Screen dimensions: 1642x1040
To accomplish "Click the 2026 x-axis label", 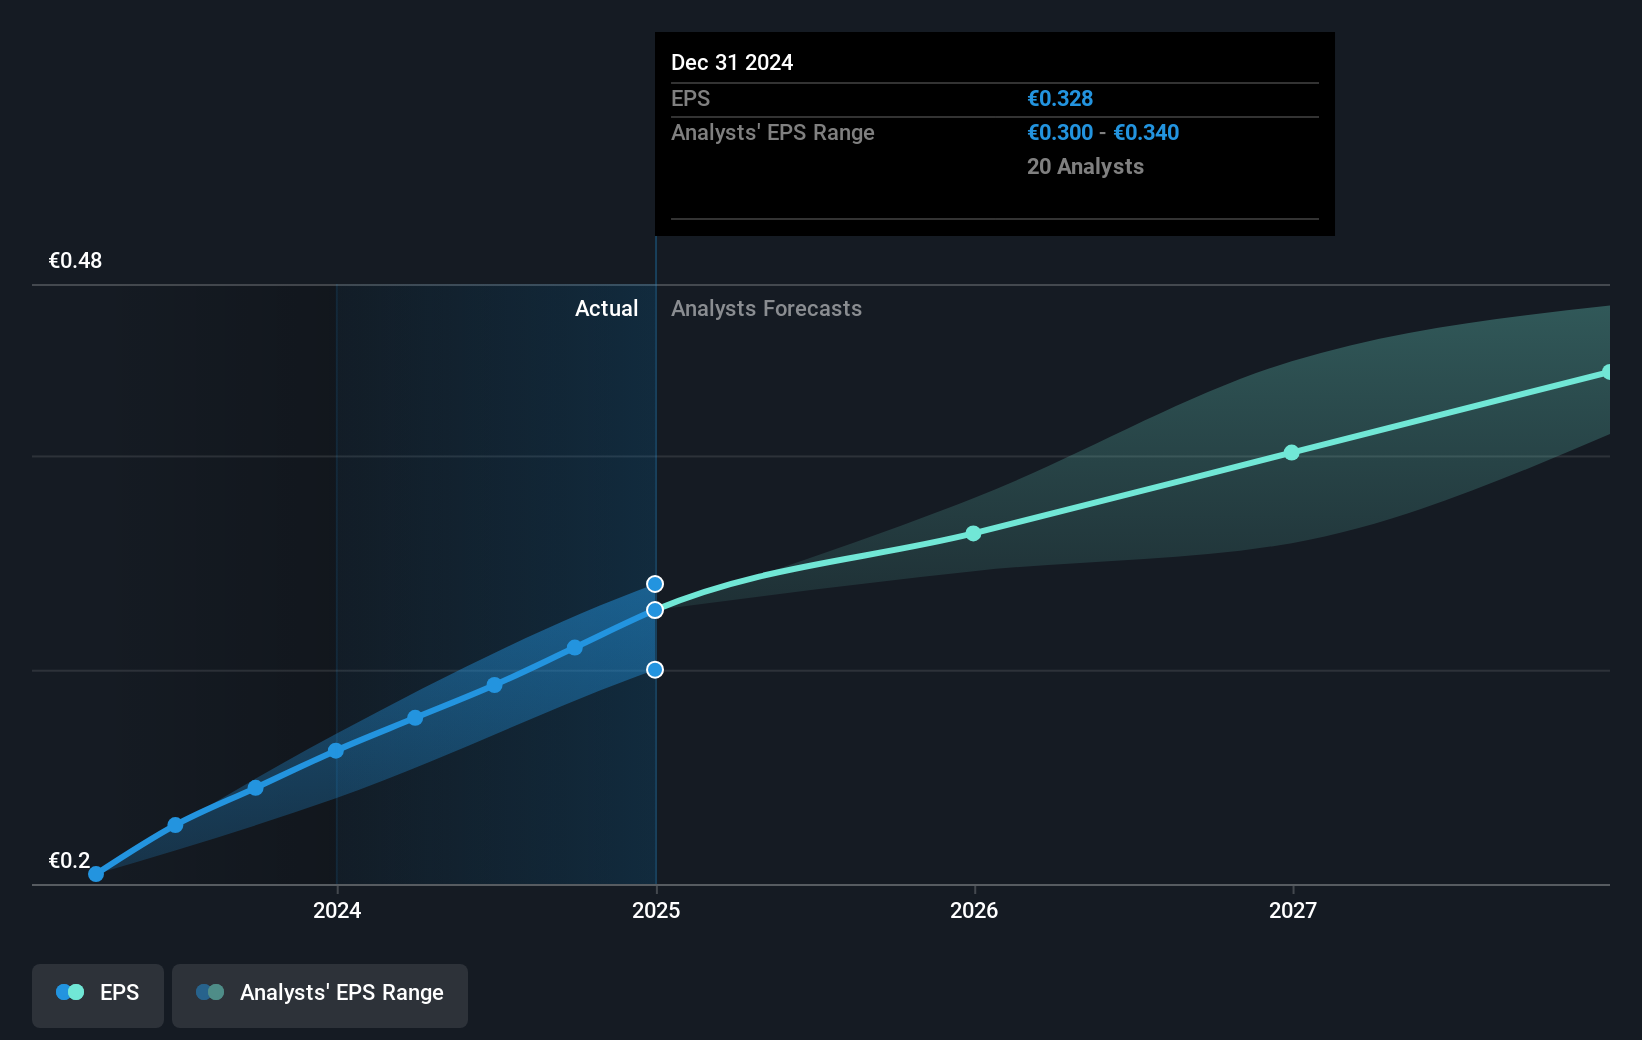I will [974, 910].
